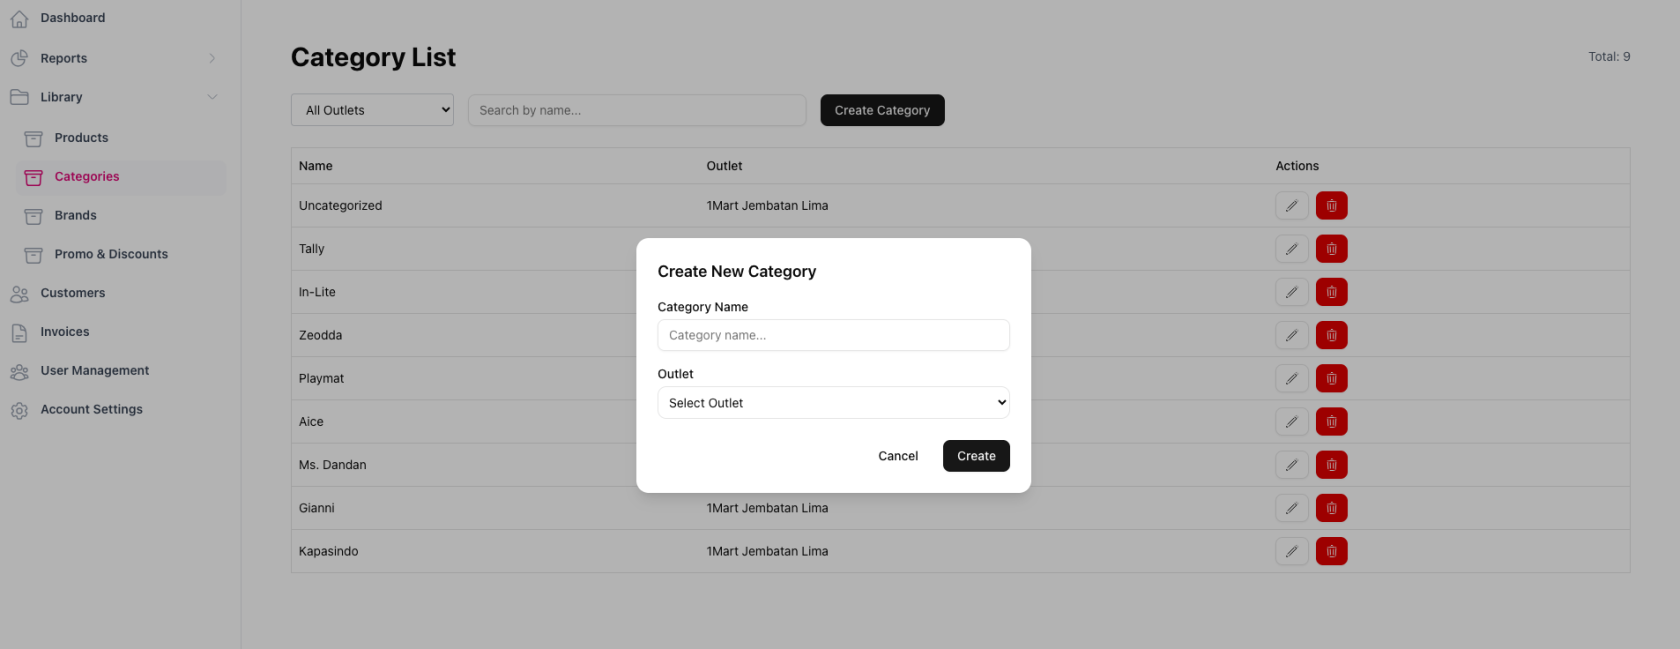The image size is (1680, 649).
Task: Click the edit pencil for Uncategorized row
Action: tap(1291, 206)
